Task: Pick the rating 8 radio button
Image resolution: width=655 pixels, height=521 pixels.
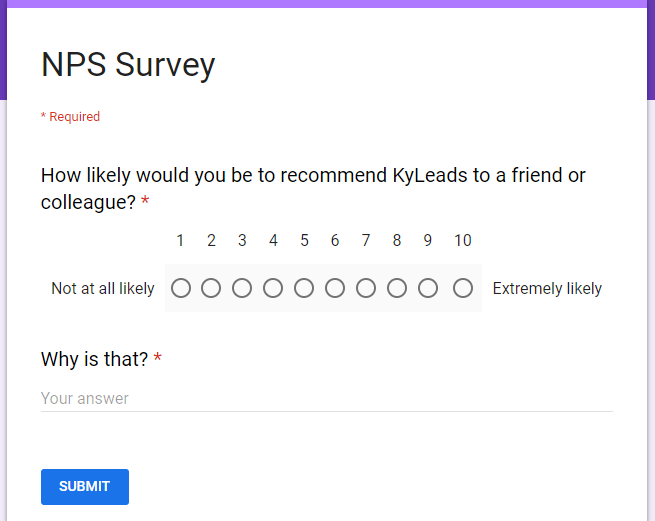Action: point(397,288)
